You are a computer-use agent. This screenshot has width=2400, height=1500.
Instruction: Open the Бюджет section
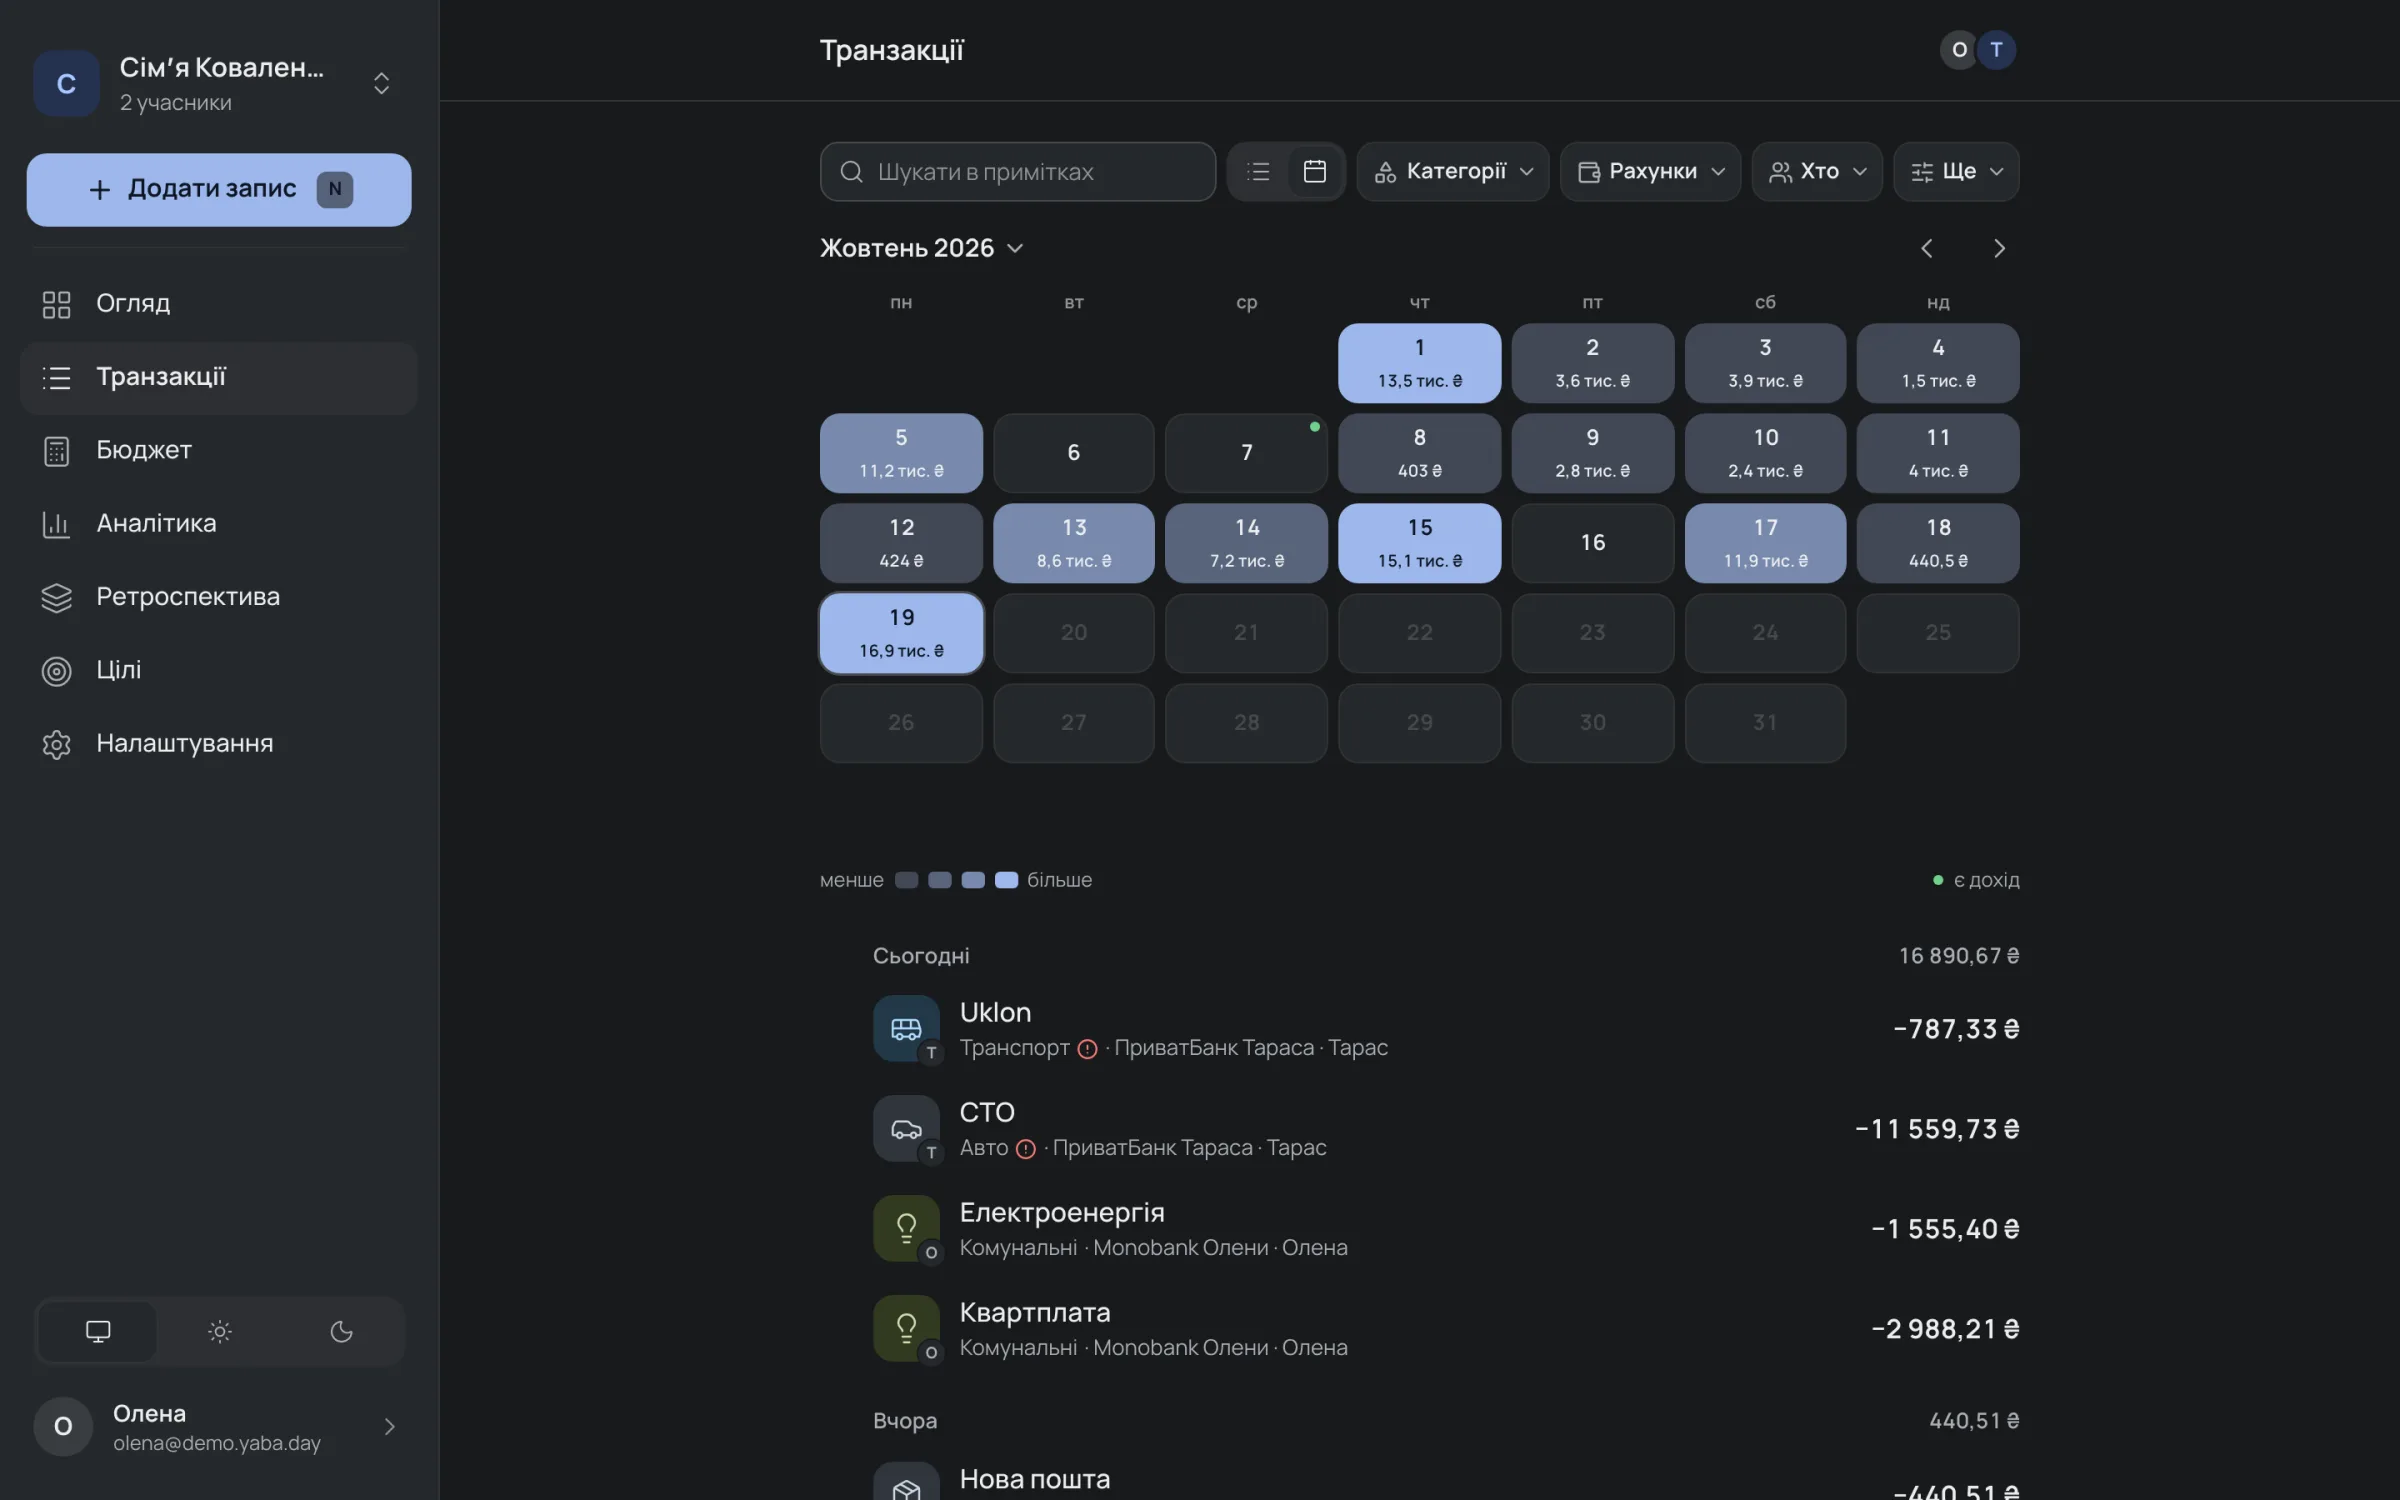218,450
